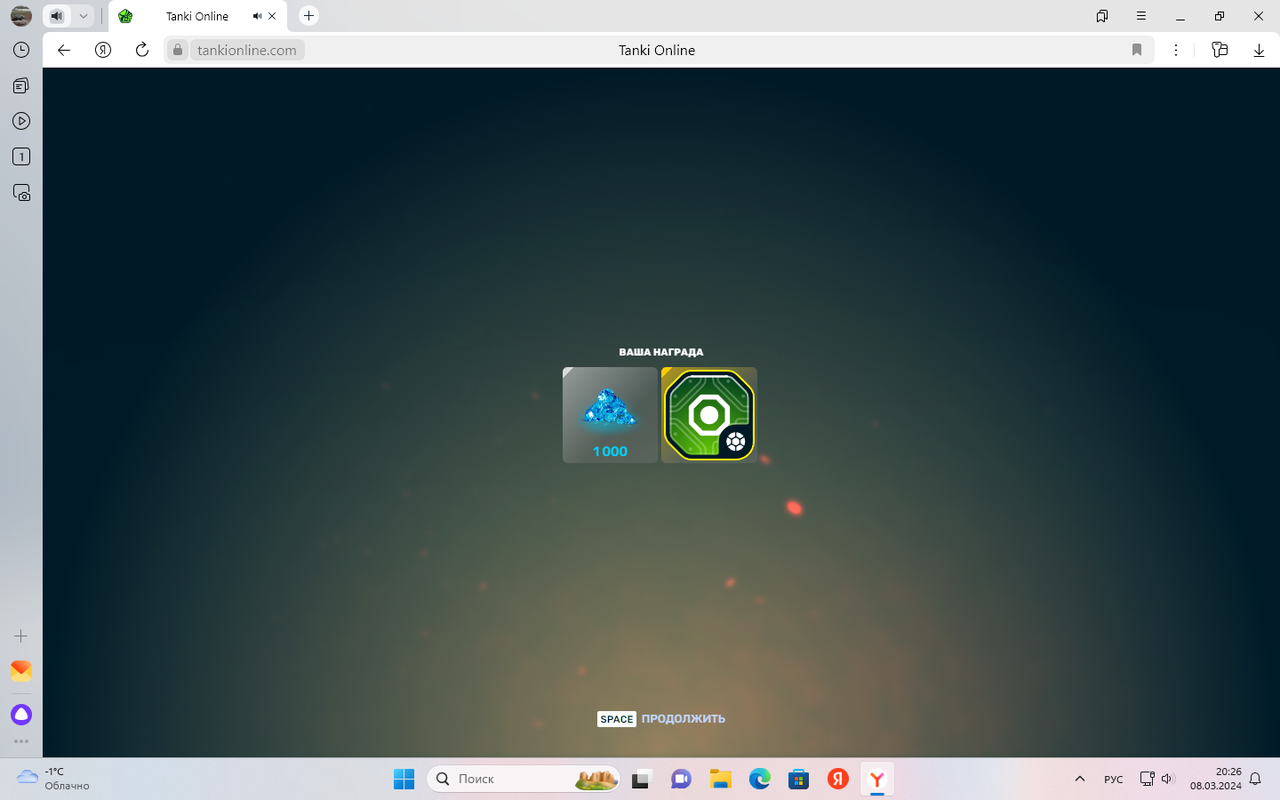Screen dimensions: 1280x800
Task: Open the notifications bell in the taskbar
Action: [1256, 779]
